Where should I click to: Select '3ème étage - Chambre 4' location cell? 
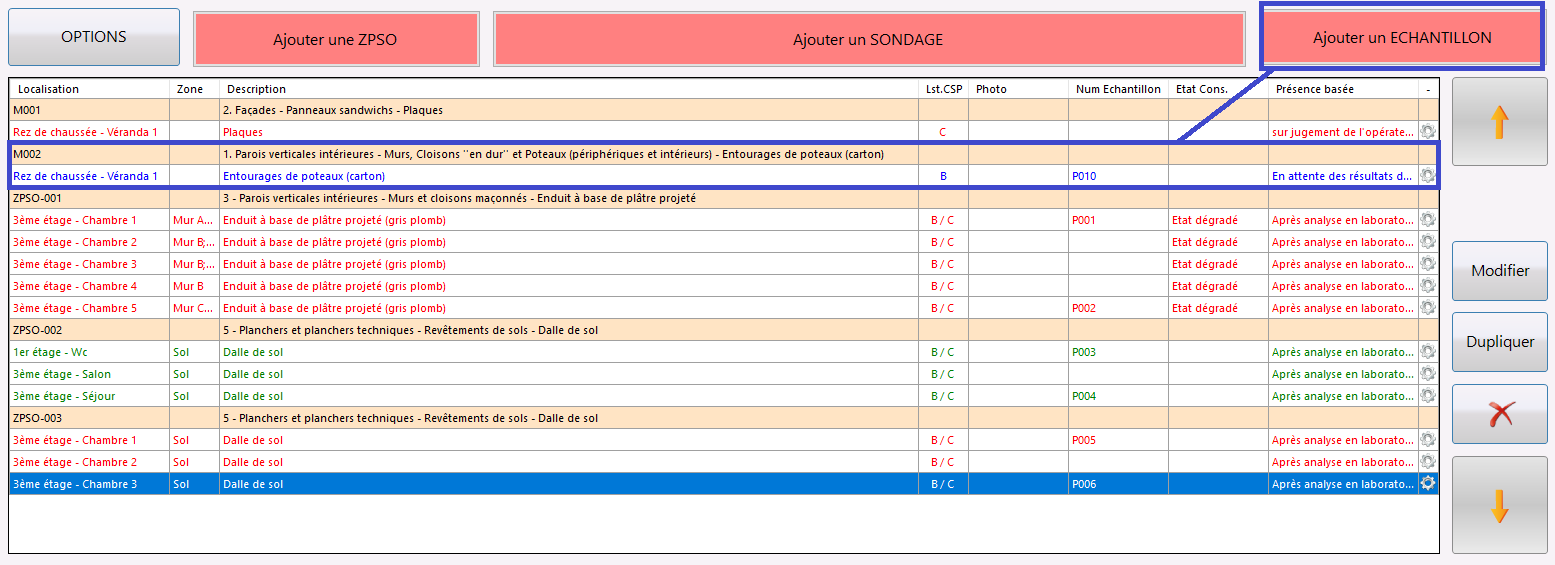[x=89, y=286]
